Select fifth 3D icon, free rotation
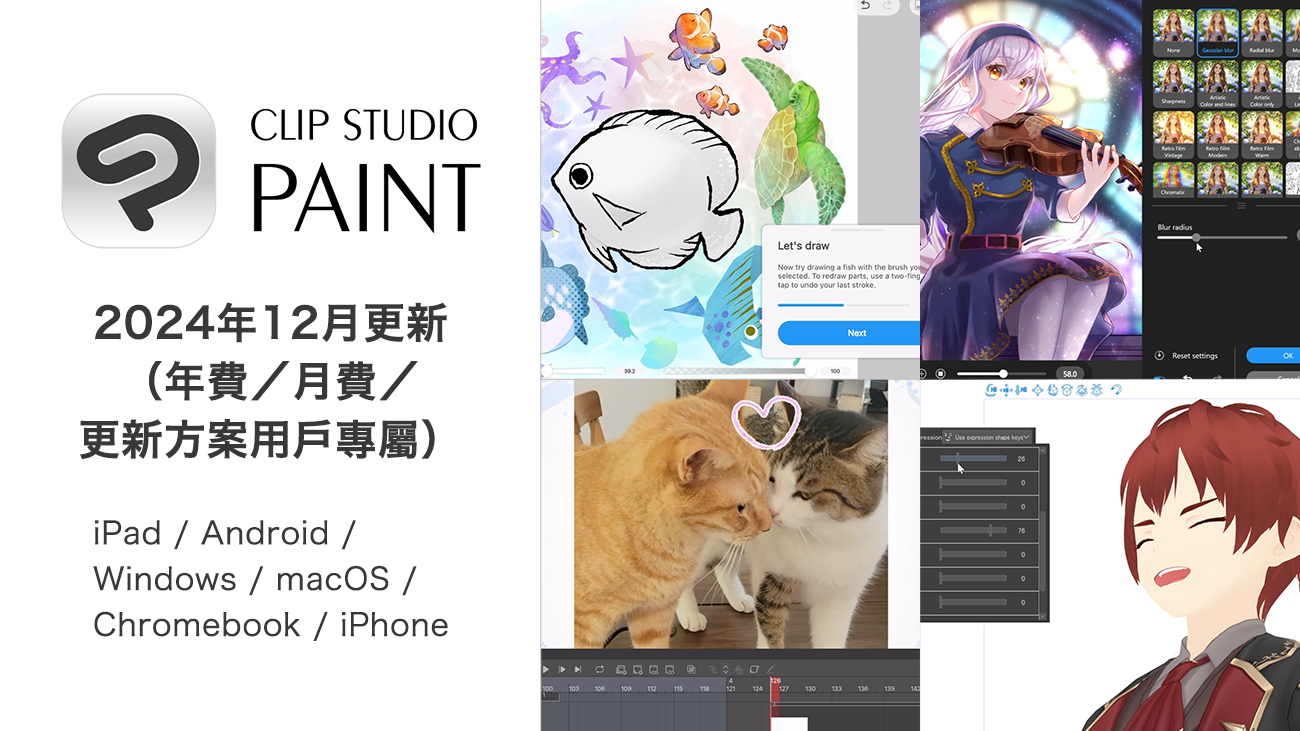The width and height of the screenshot is (1300, 731). 1052,390
